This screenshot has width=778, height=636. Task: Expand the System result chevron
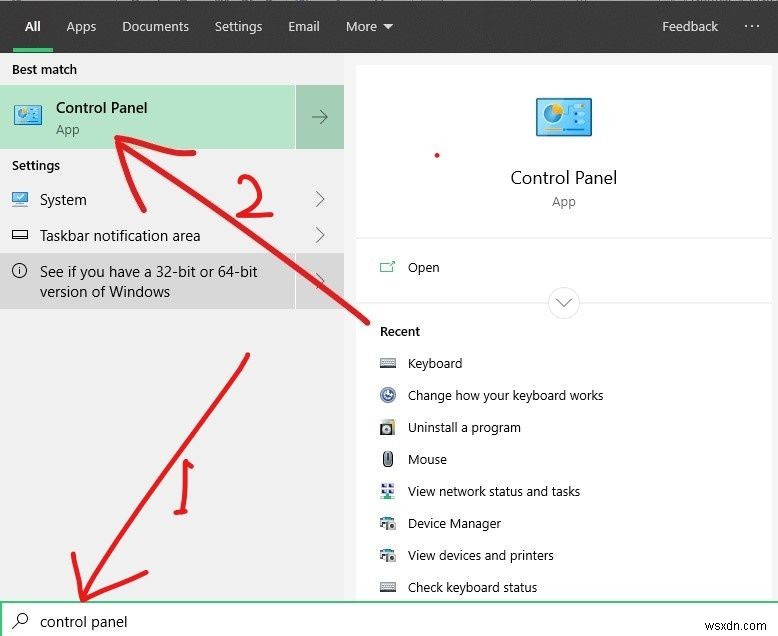click(320, 199)
